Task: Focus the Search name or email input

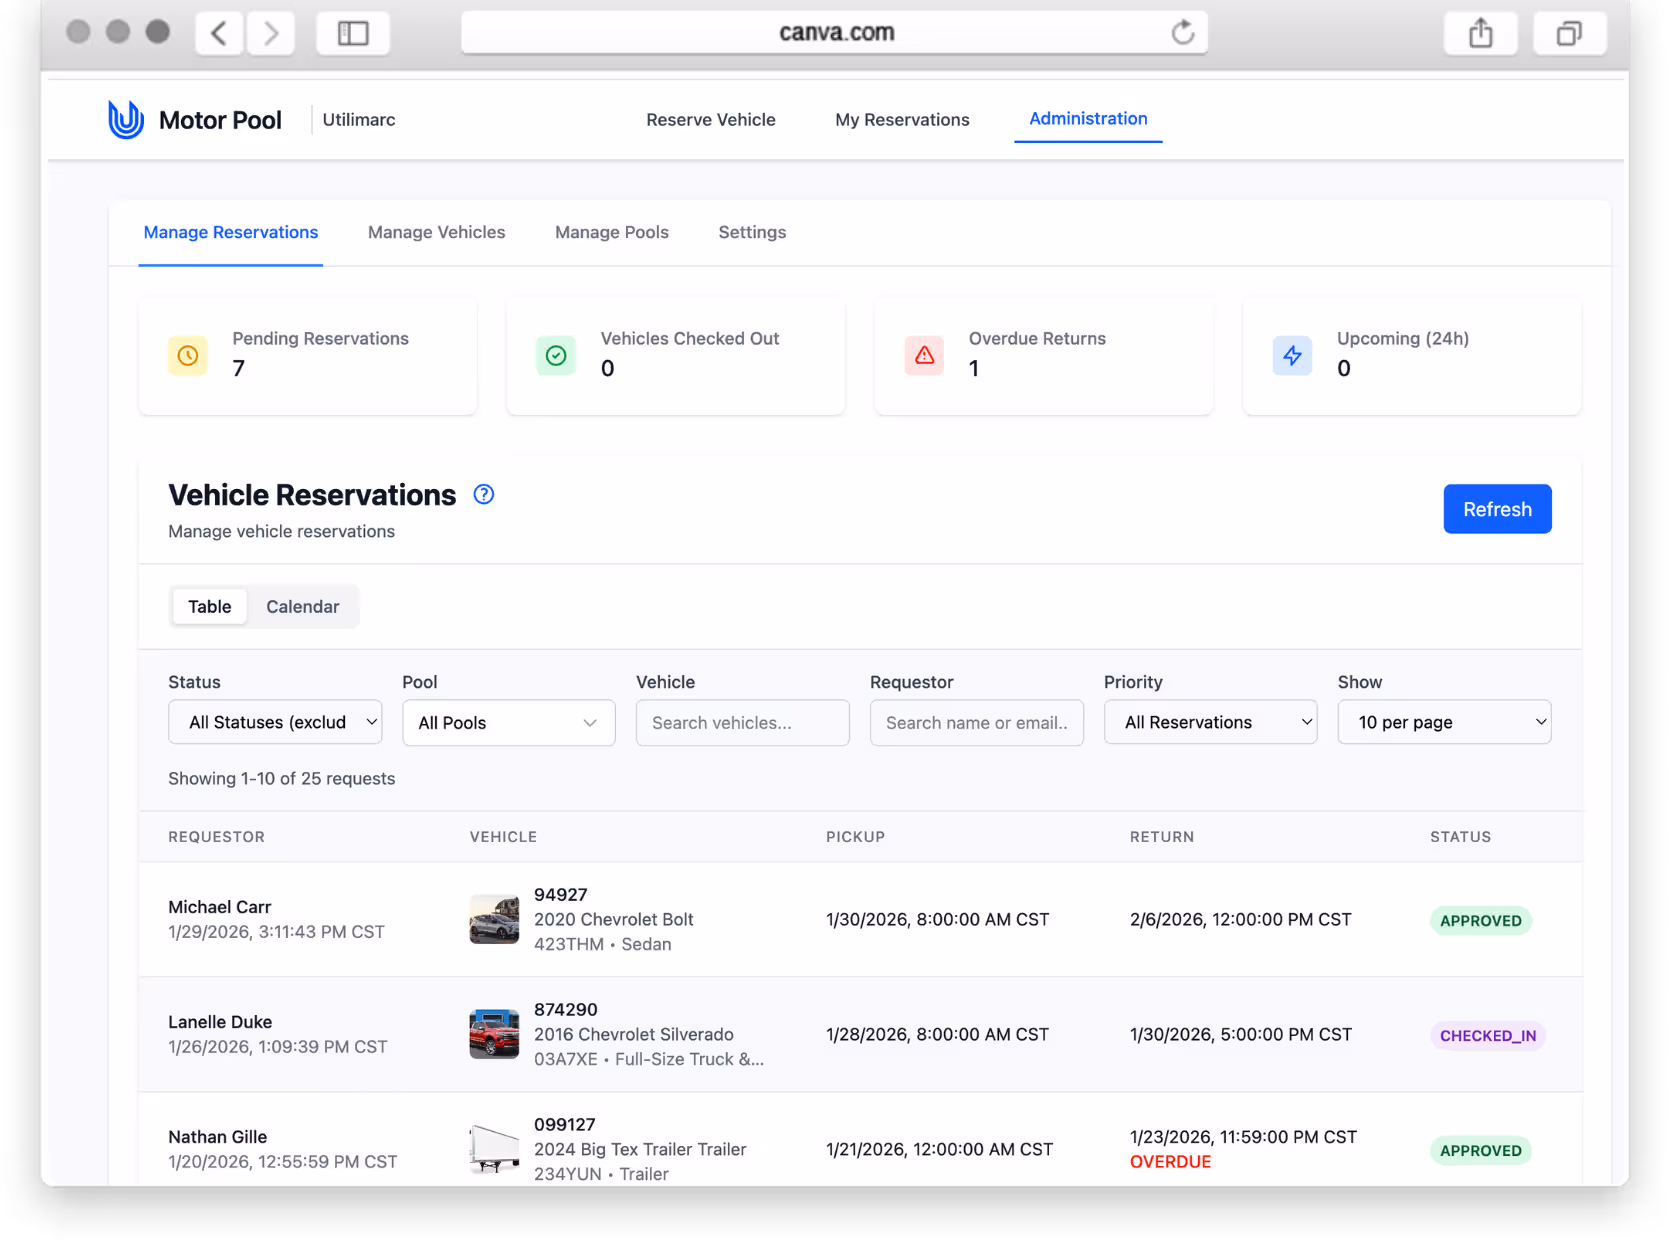Action: point(977,722)
